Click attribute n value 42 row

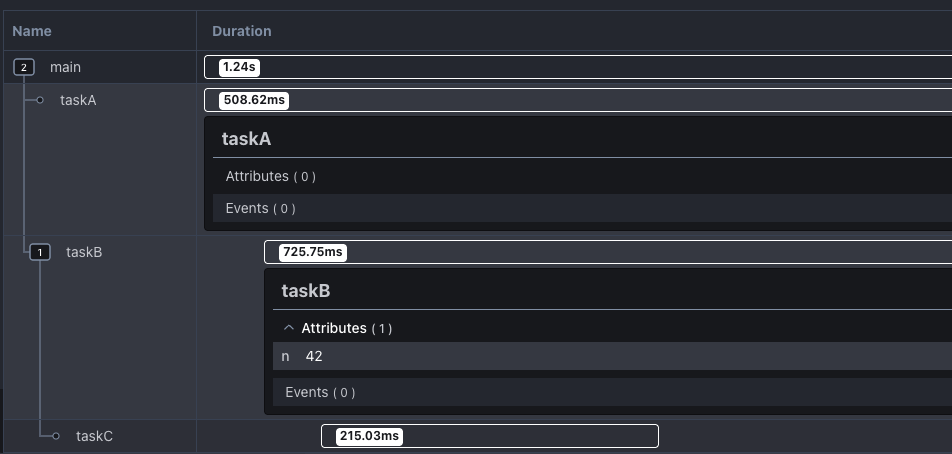click(314, 356)
